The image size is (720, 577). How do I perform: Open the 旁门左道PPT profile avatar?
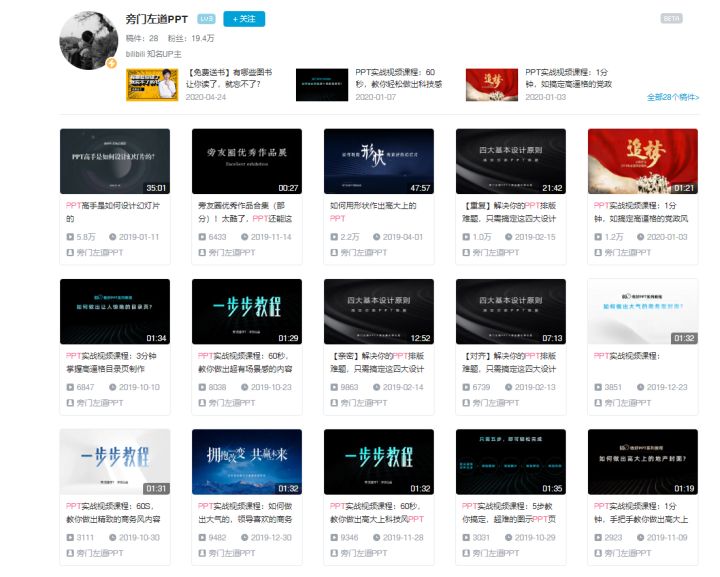pyautogui.click(x=89, y=41)
